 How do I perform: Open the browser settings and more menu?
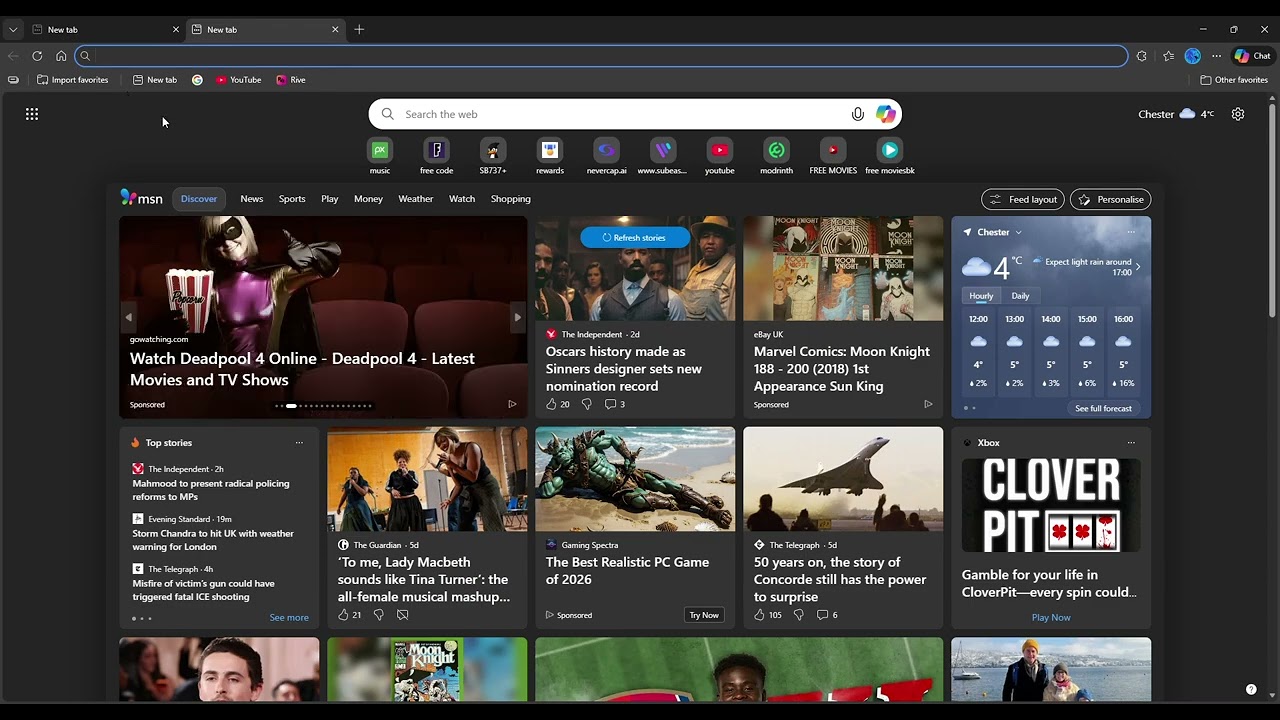click(1216, 56)
